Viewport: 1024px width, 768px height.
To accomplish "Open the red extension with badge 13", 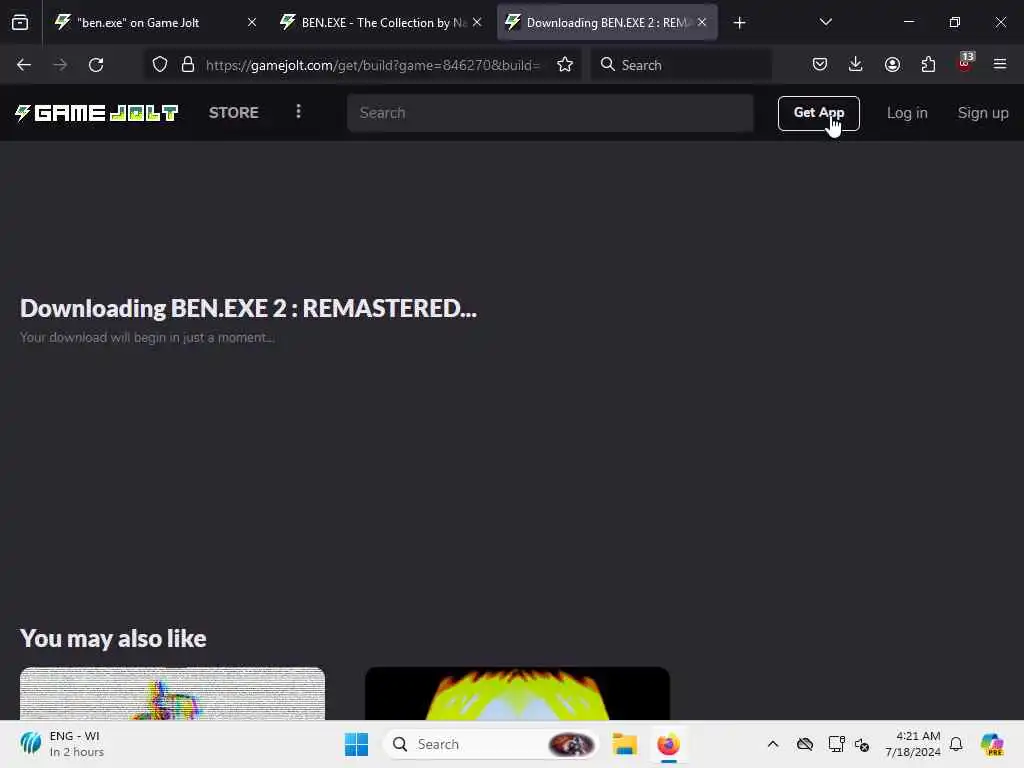I will click(x=965, y=63).
